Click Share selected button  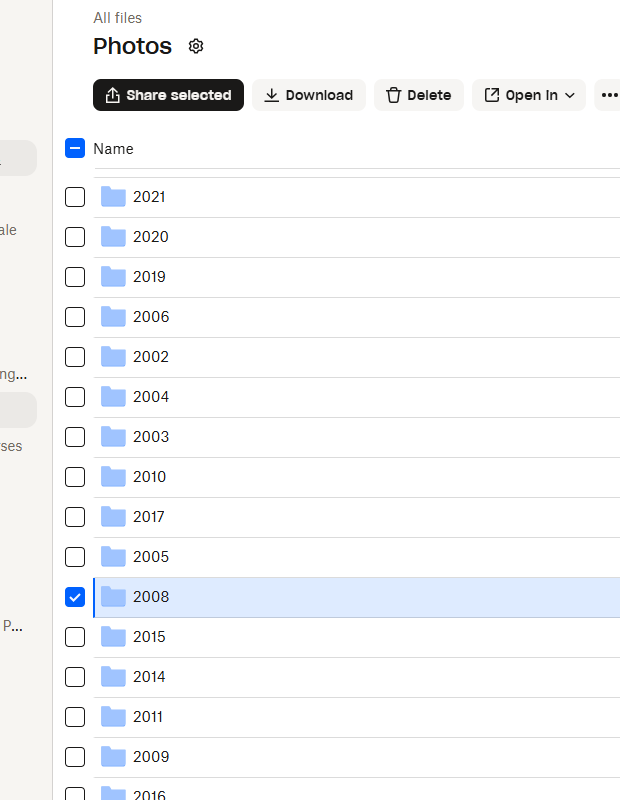click(x=168, y=95)
